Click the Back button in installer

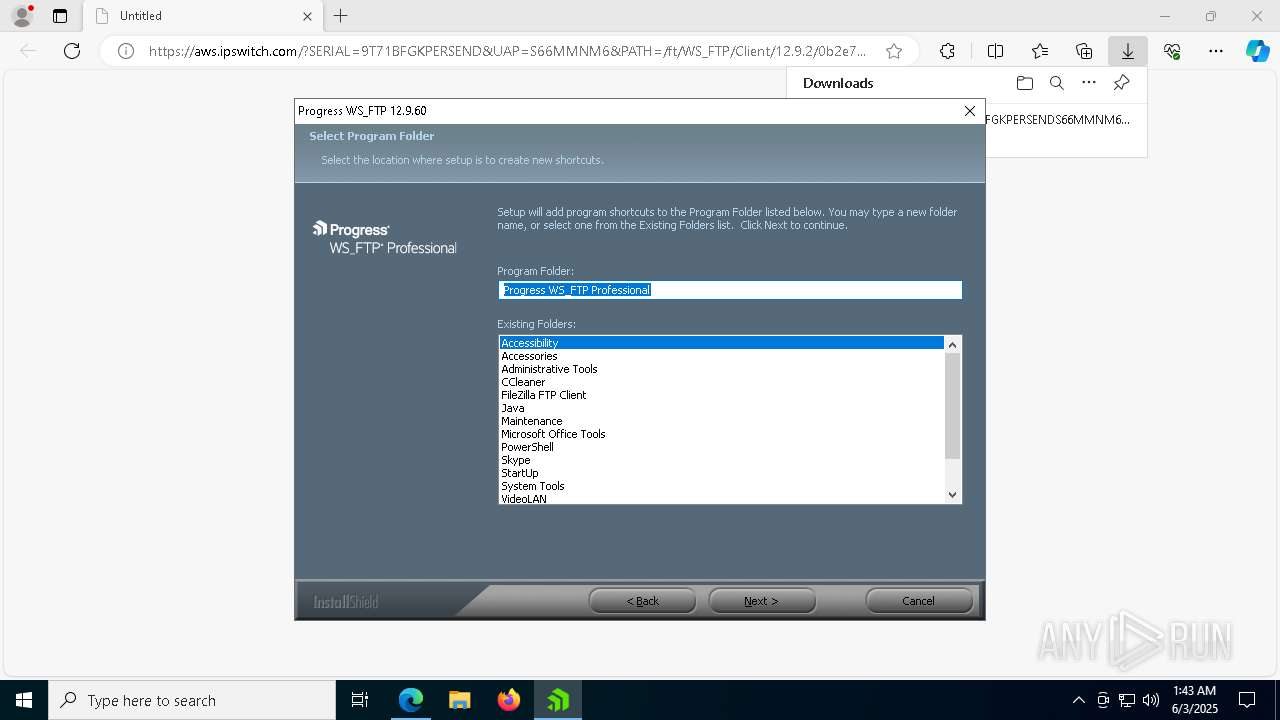pos(642,601)
